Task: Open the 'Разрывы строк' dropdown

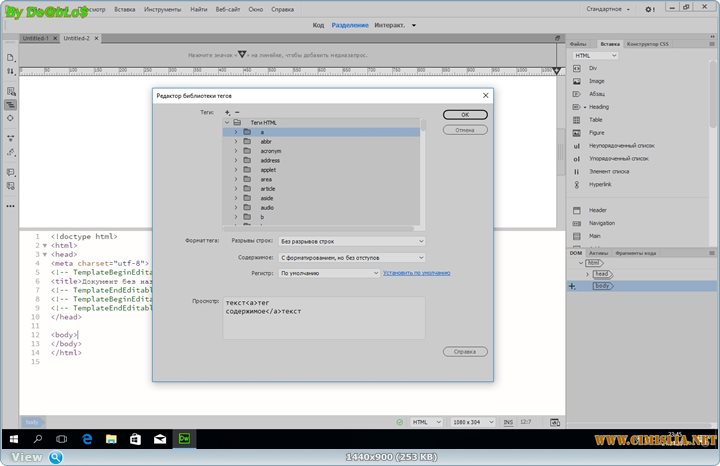Action: click(352, 241)
